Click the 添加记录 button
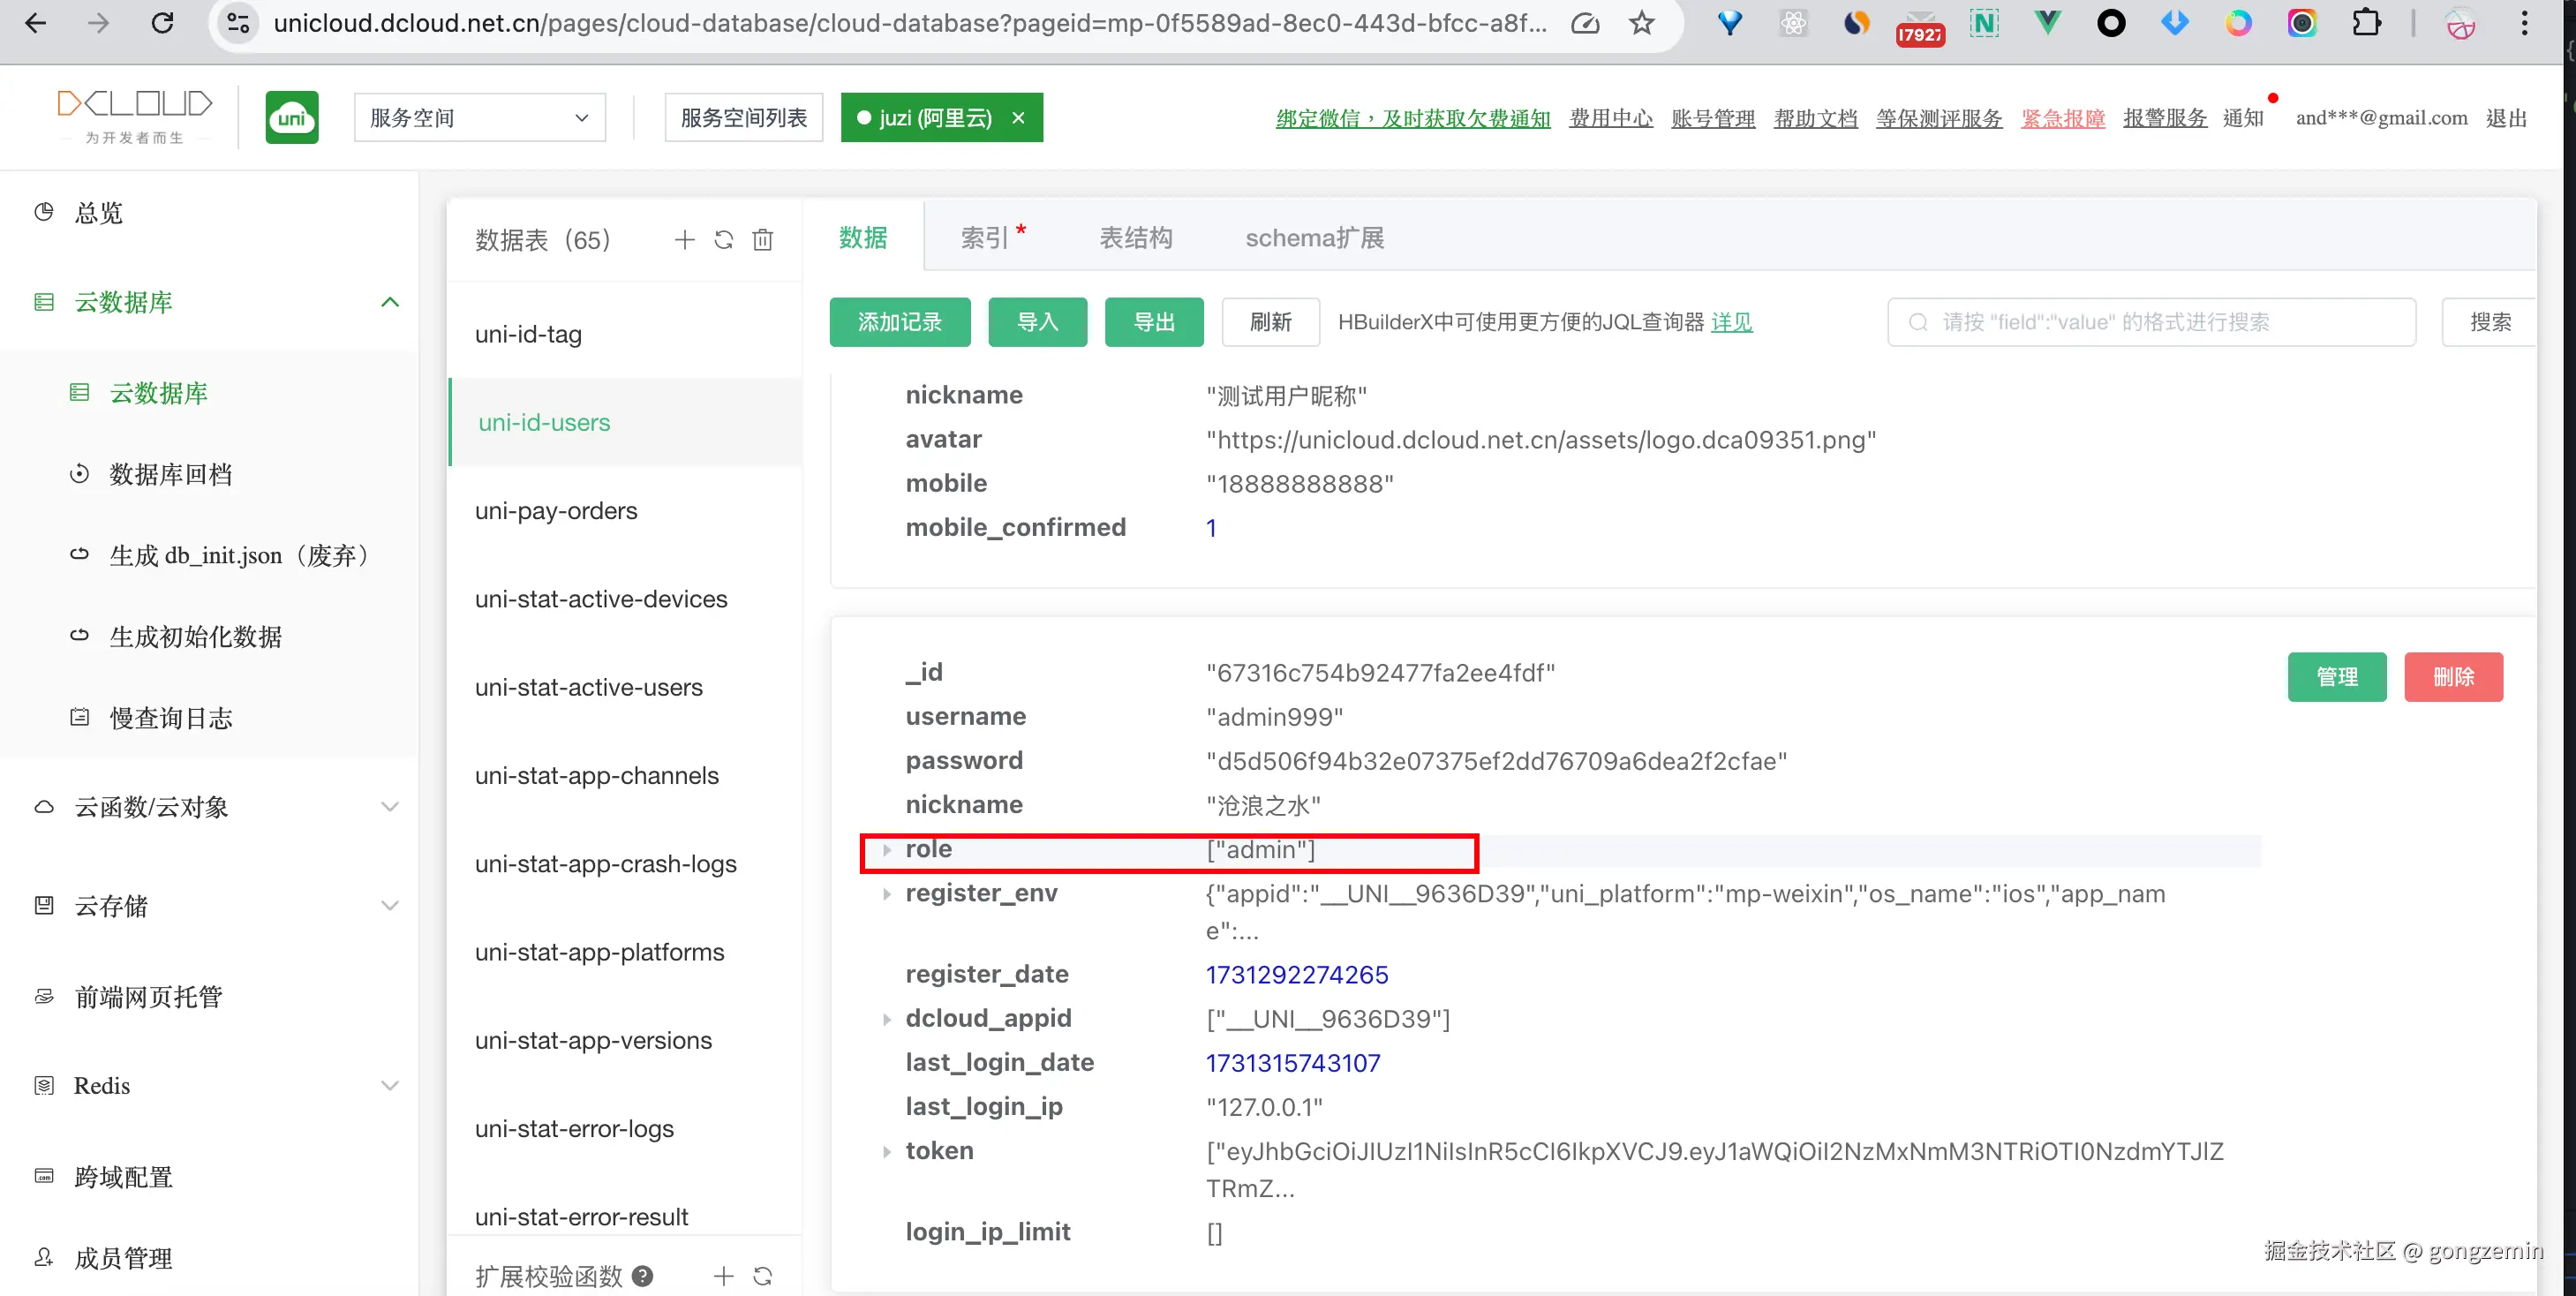2576x1296 pixels. (x=899, y=322)
